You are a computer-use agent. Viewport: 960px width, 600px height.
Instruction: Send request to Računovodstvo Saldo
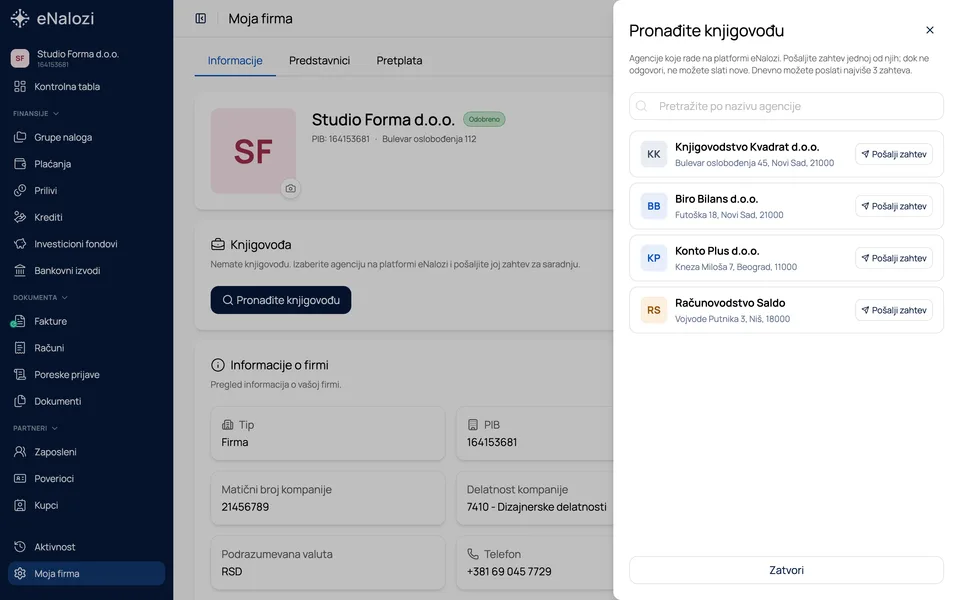pyautogui.click(x=894, y=310)
